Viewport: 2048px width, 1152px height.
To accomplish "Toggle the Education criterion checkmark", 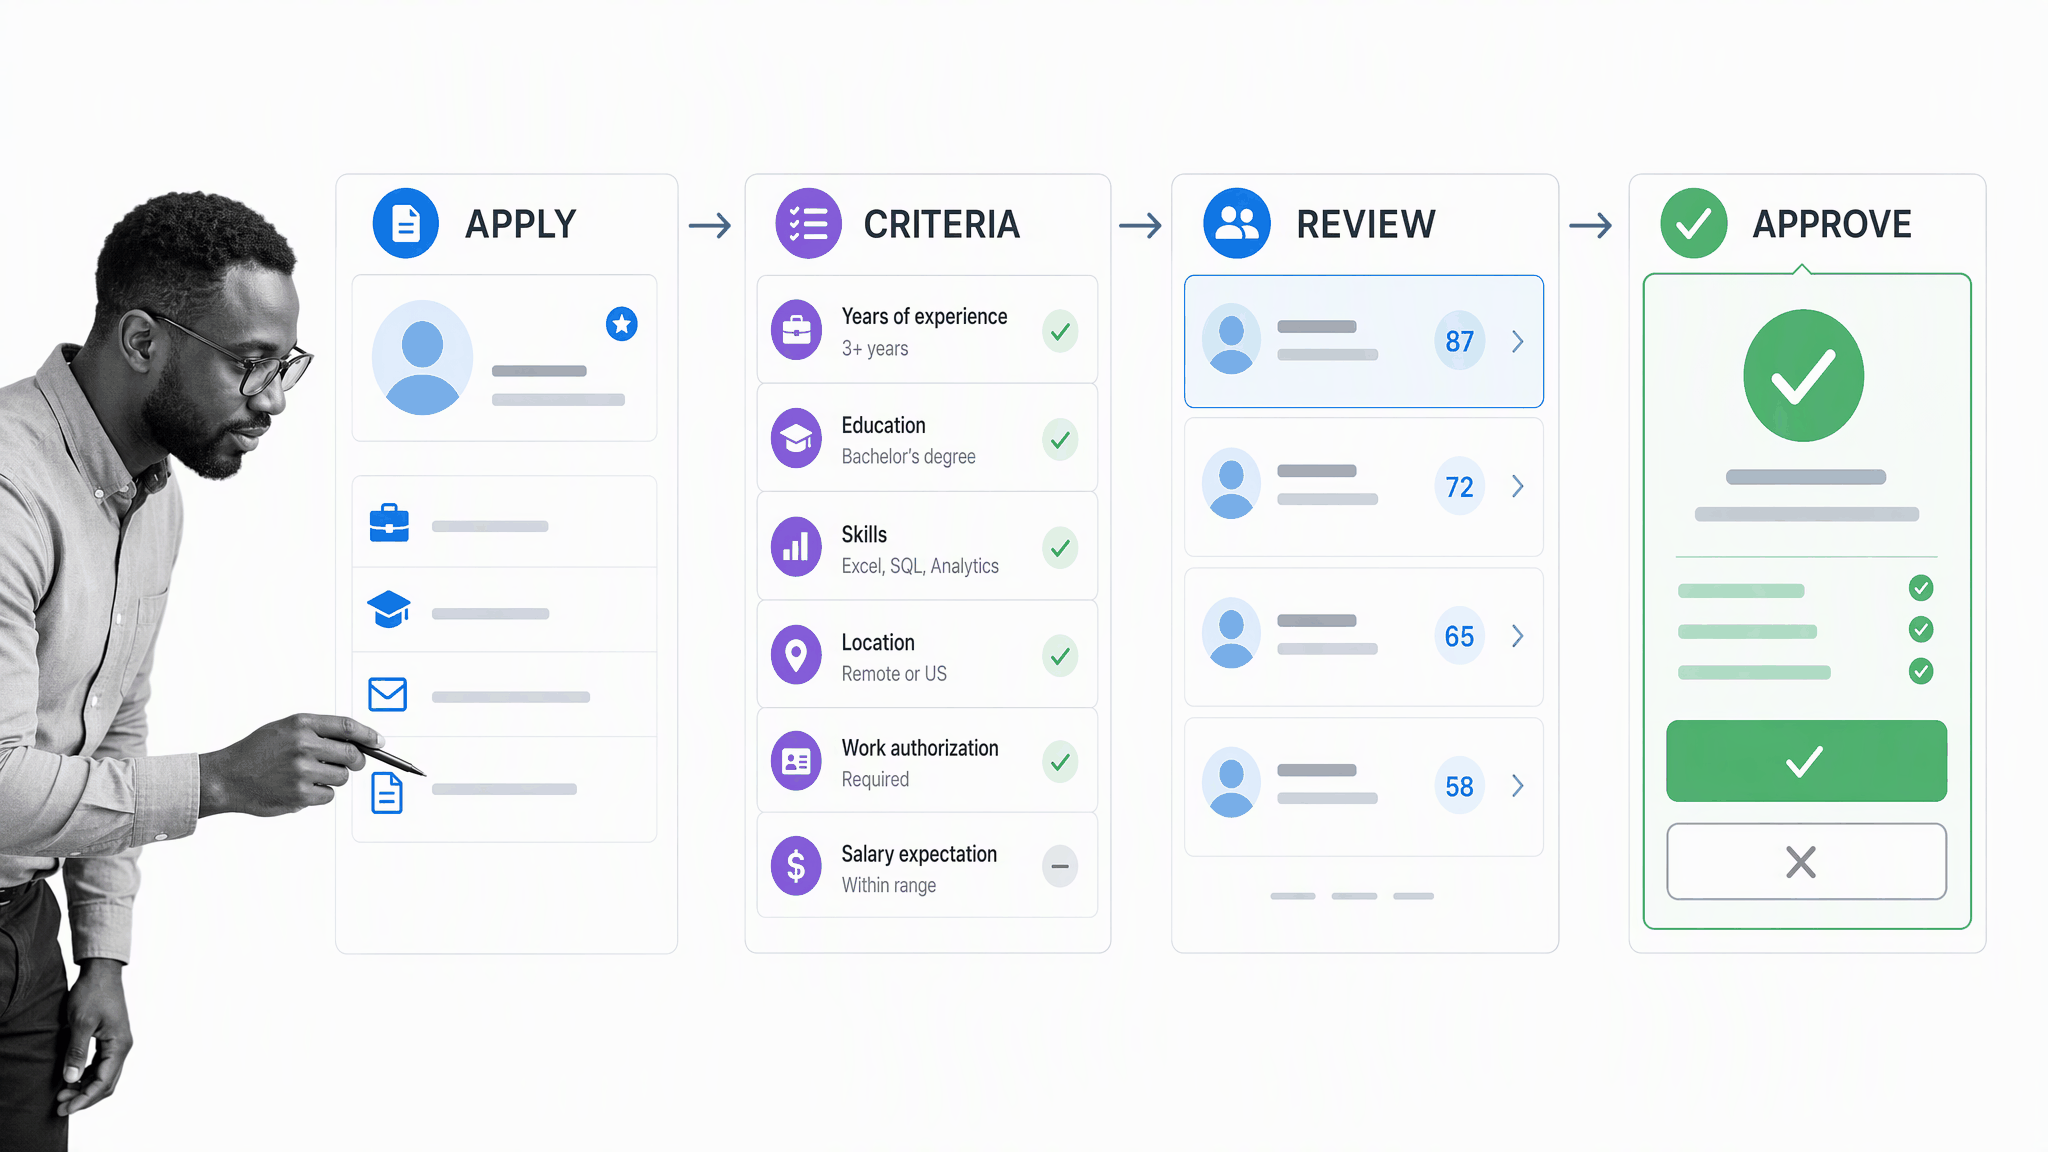I will [x=1060, y=439].
